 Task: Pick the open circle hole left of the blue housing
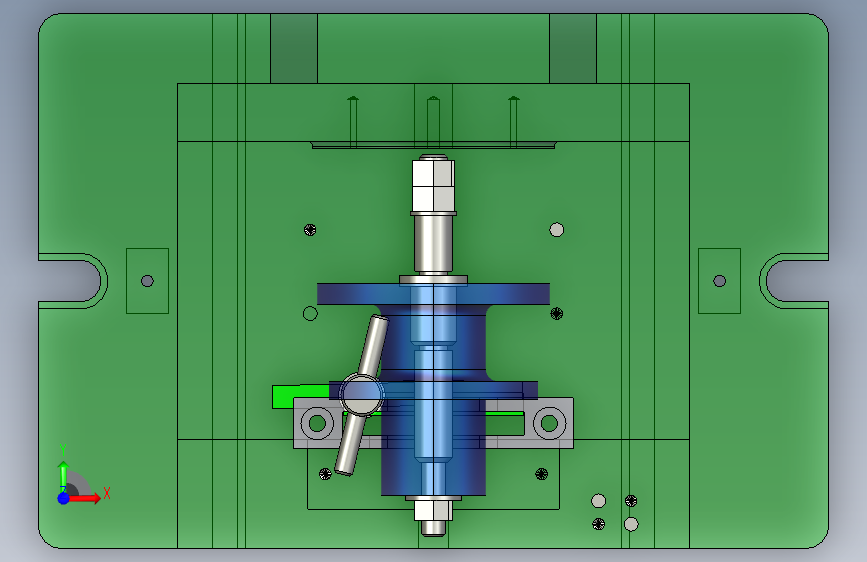(310, 314)
